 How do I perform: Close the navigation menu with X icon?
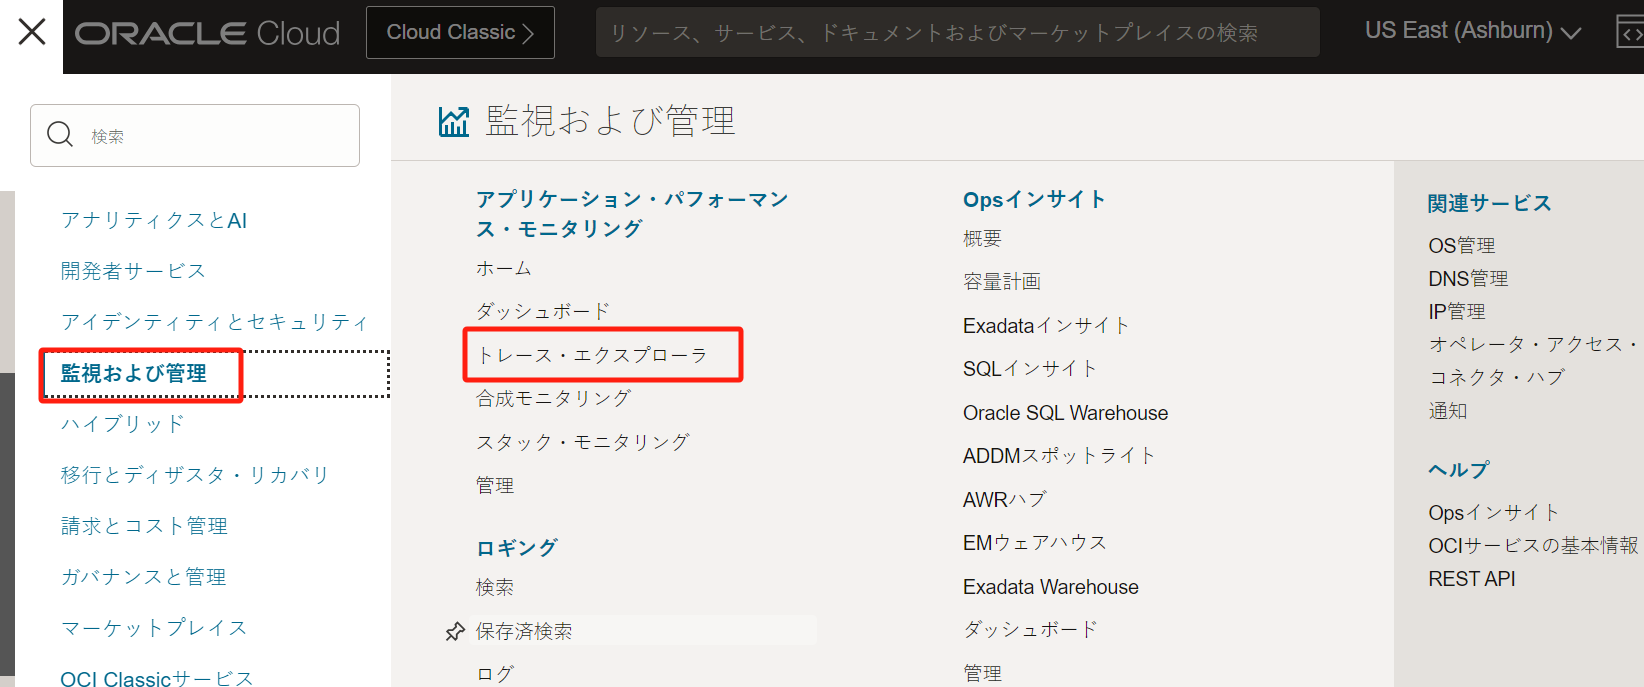pyautogui.click(x=32, y=32)
